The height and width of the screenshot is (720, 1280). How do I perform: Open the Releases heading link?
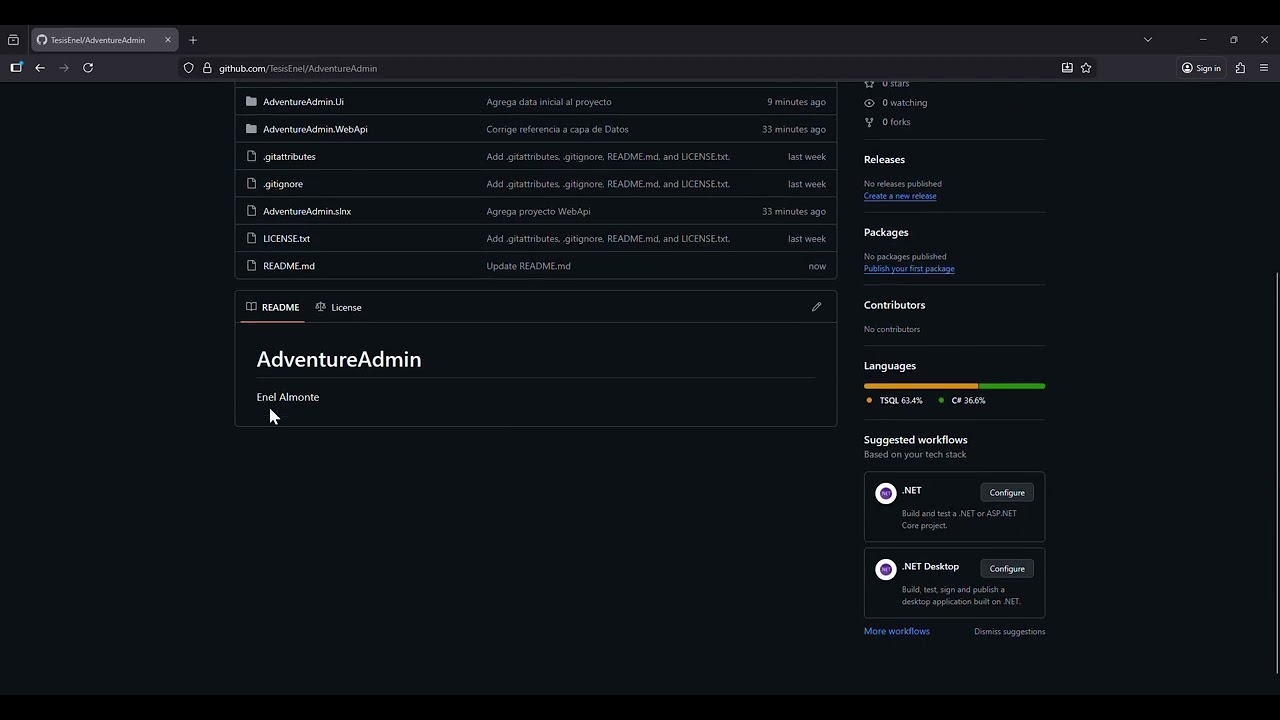click(x=884, y=160)
